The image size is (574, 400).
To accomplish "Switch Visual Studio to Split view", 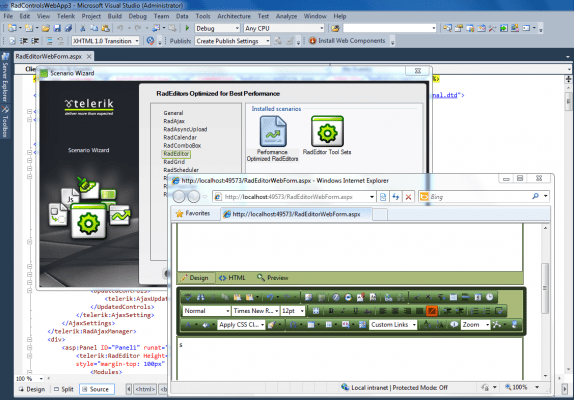I will (64, 389).
